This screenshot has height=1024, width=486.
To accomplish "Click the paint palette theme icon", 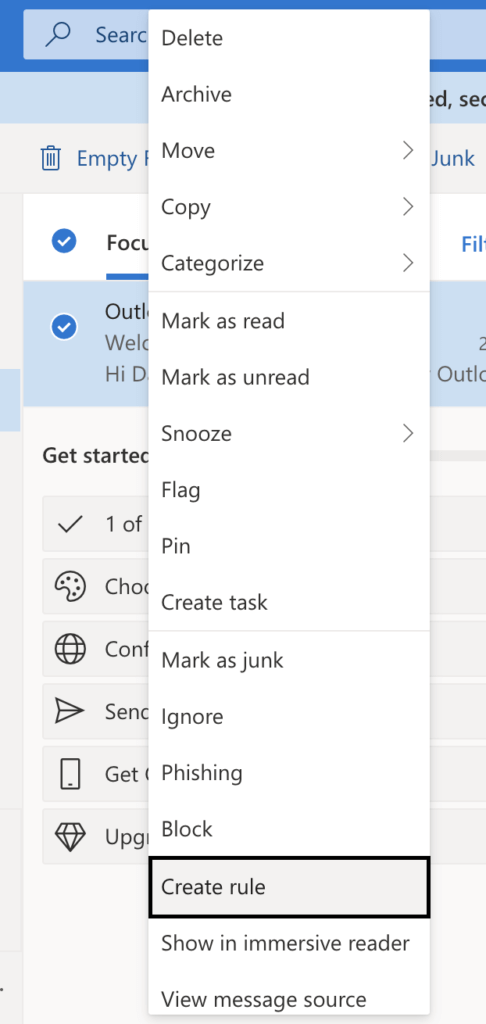I will point(70,586).
